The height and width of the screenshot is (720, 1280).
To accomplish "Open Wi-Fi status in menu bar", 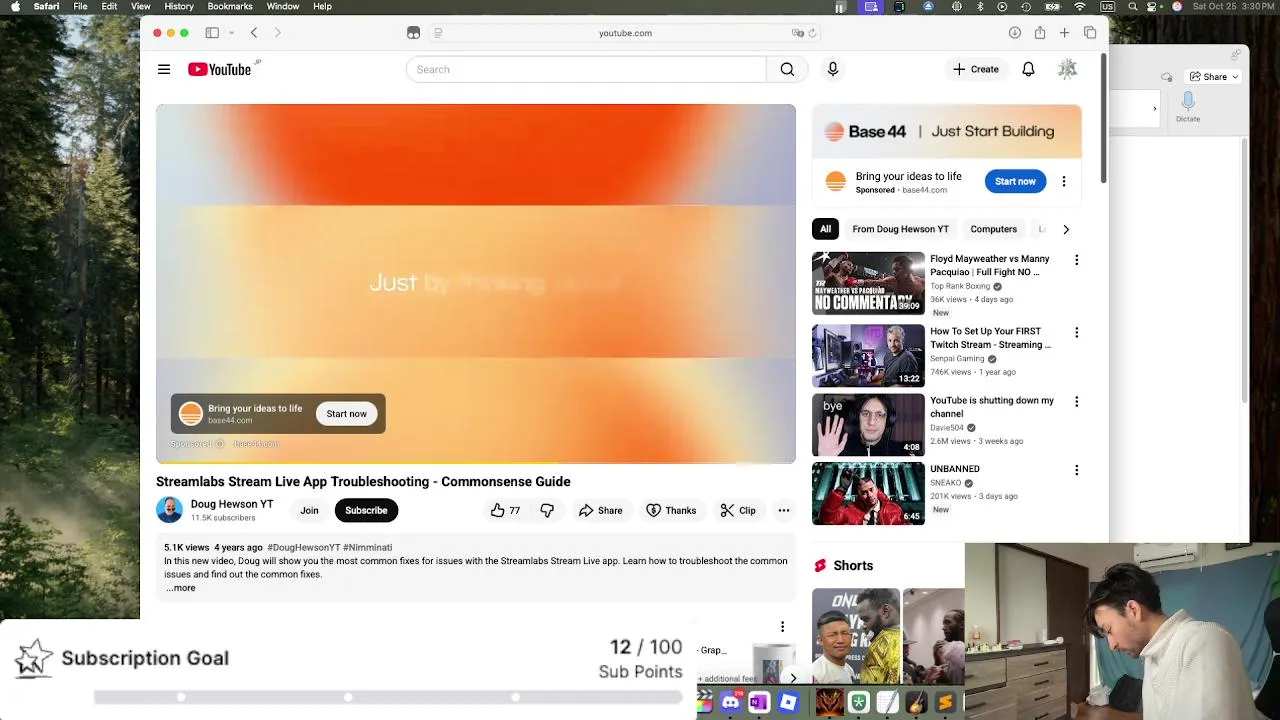I will (1080, 6).
